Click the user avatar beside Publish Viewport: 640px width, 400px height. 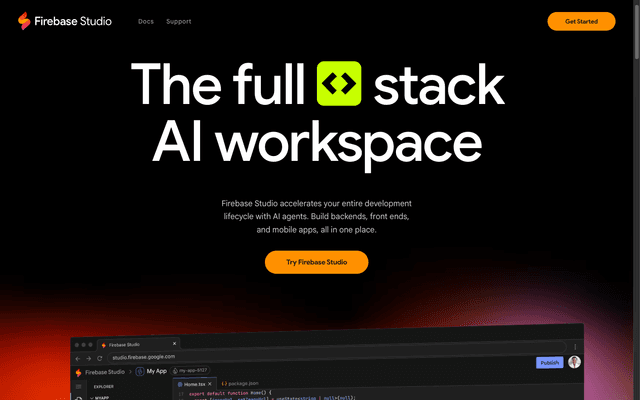pyautogui.click(x=574, y=362)
